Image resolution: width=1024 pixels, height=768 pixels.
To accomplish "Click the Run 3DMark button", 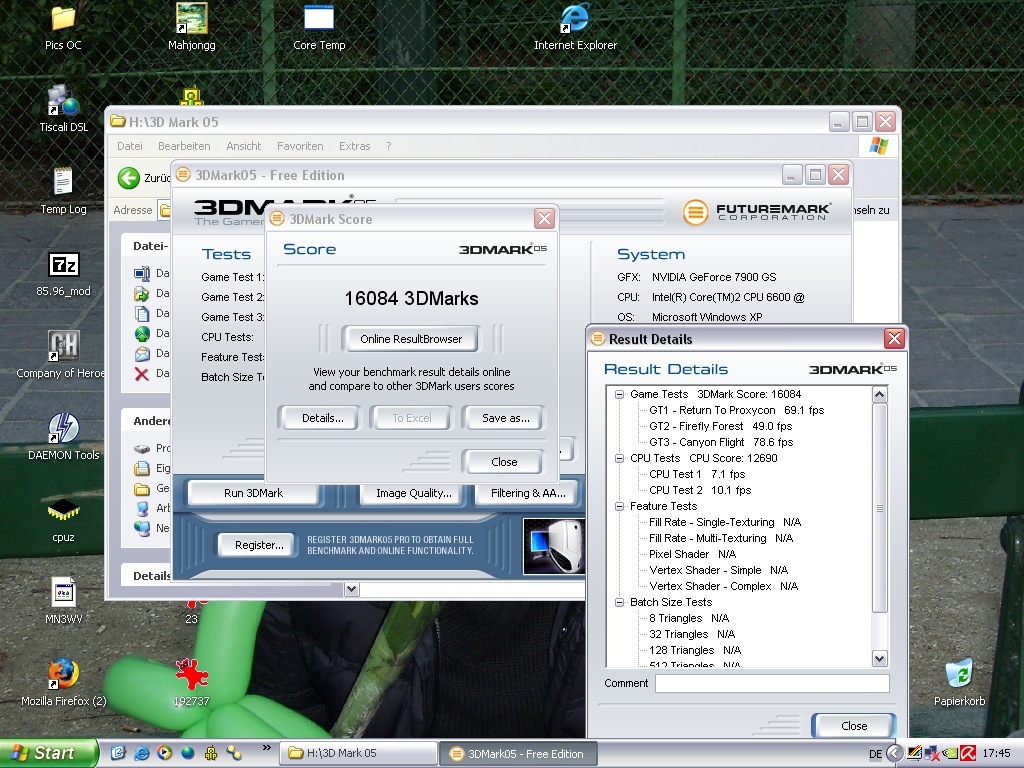I will [254, 493].
